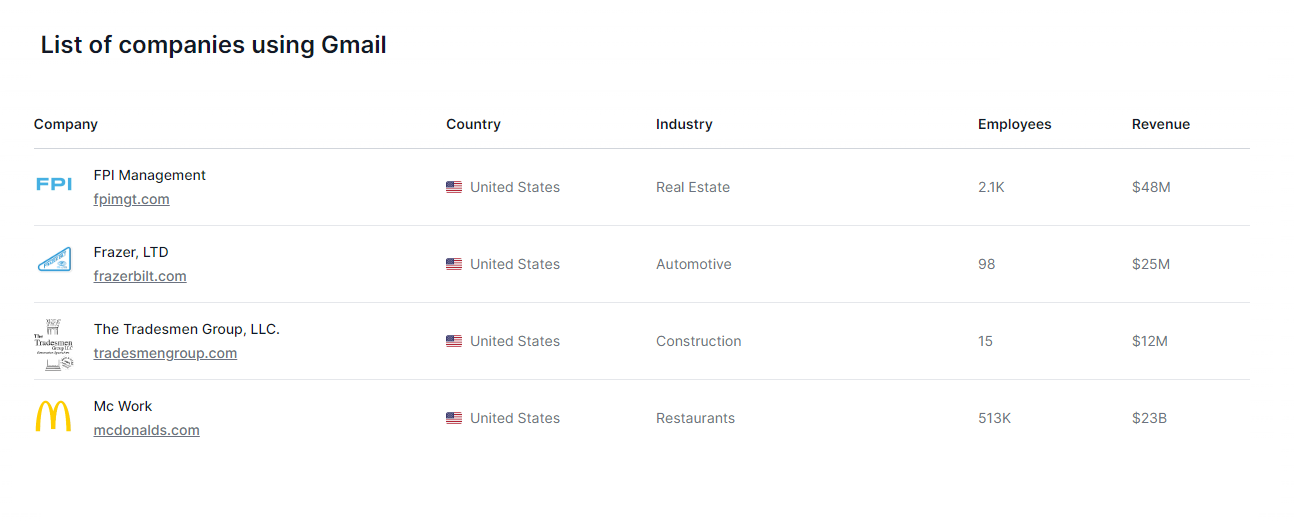This screenshot has height=521, width=1294.
Task: Select the FPI Management company name
Action: tap(149, 175)
